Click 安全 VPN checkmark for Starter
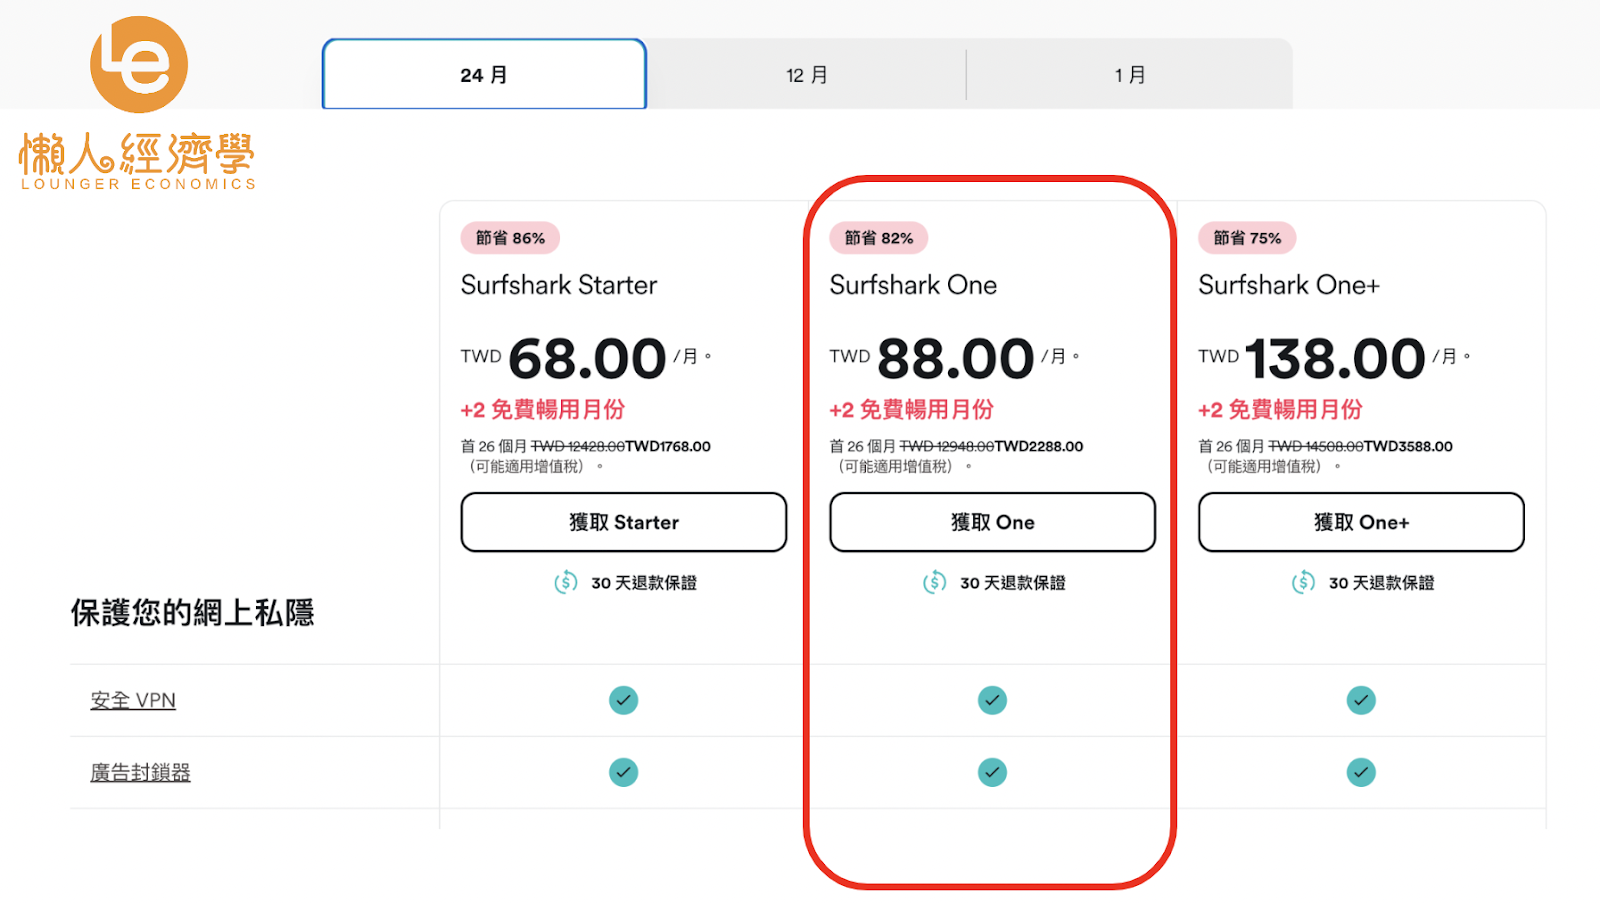Image resolution: width=1600 pixels, height=903 pixels. pos(623,700)
